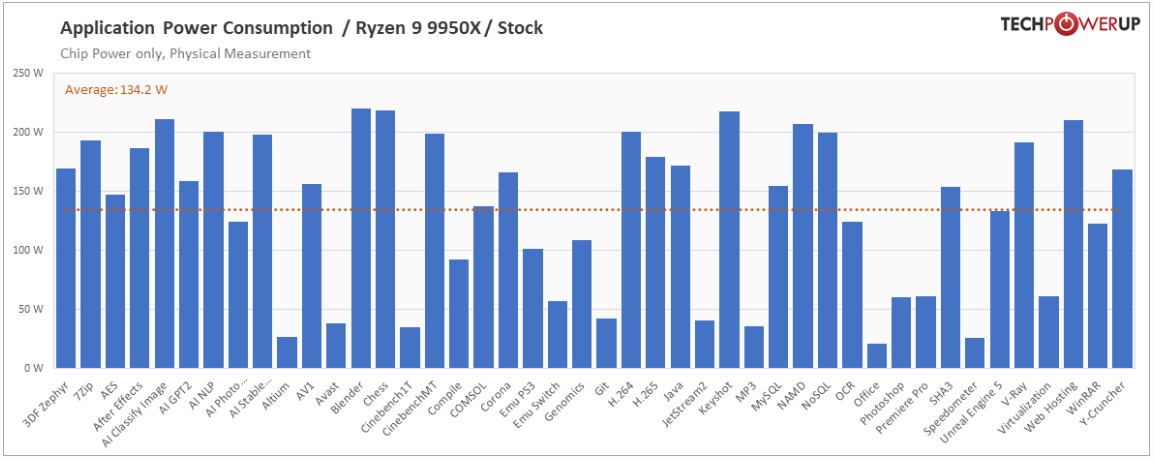Click the blue bar for Genomics
This screenshot has width=1155, height=461.
tap(582, 304)
